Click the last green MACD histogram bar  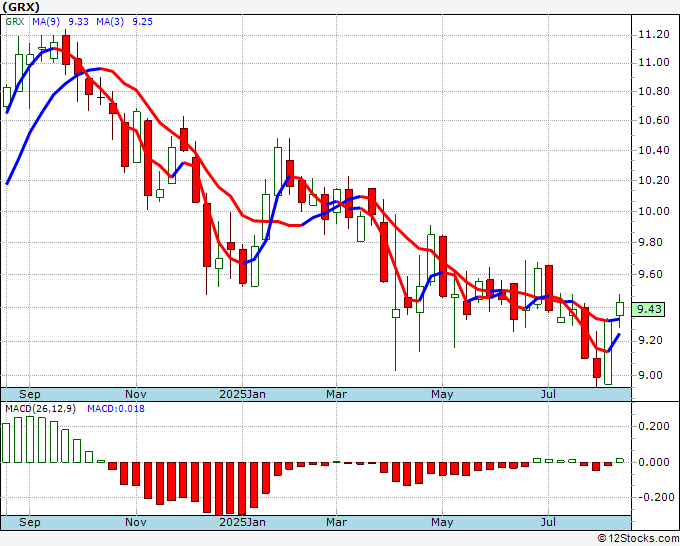(x=620, y=461)
